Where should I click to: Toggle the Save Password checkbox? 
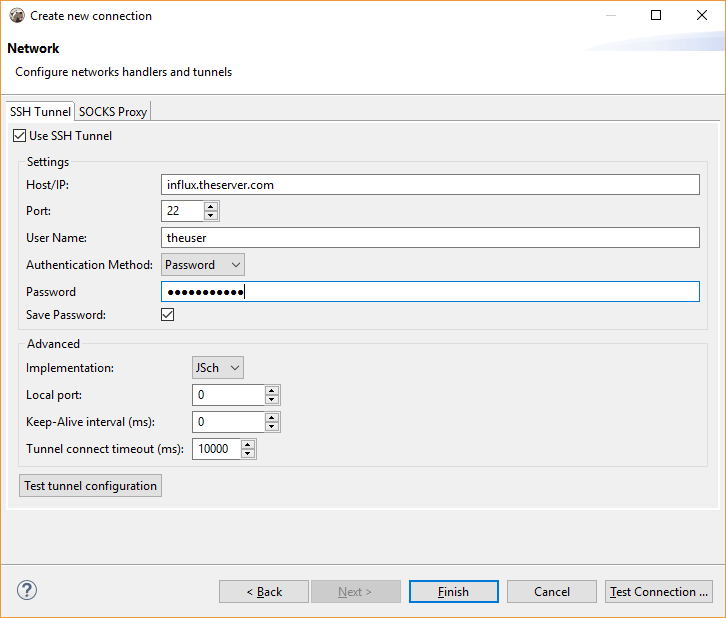point(168,315)
